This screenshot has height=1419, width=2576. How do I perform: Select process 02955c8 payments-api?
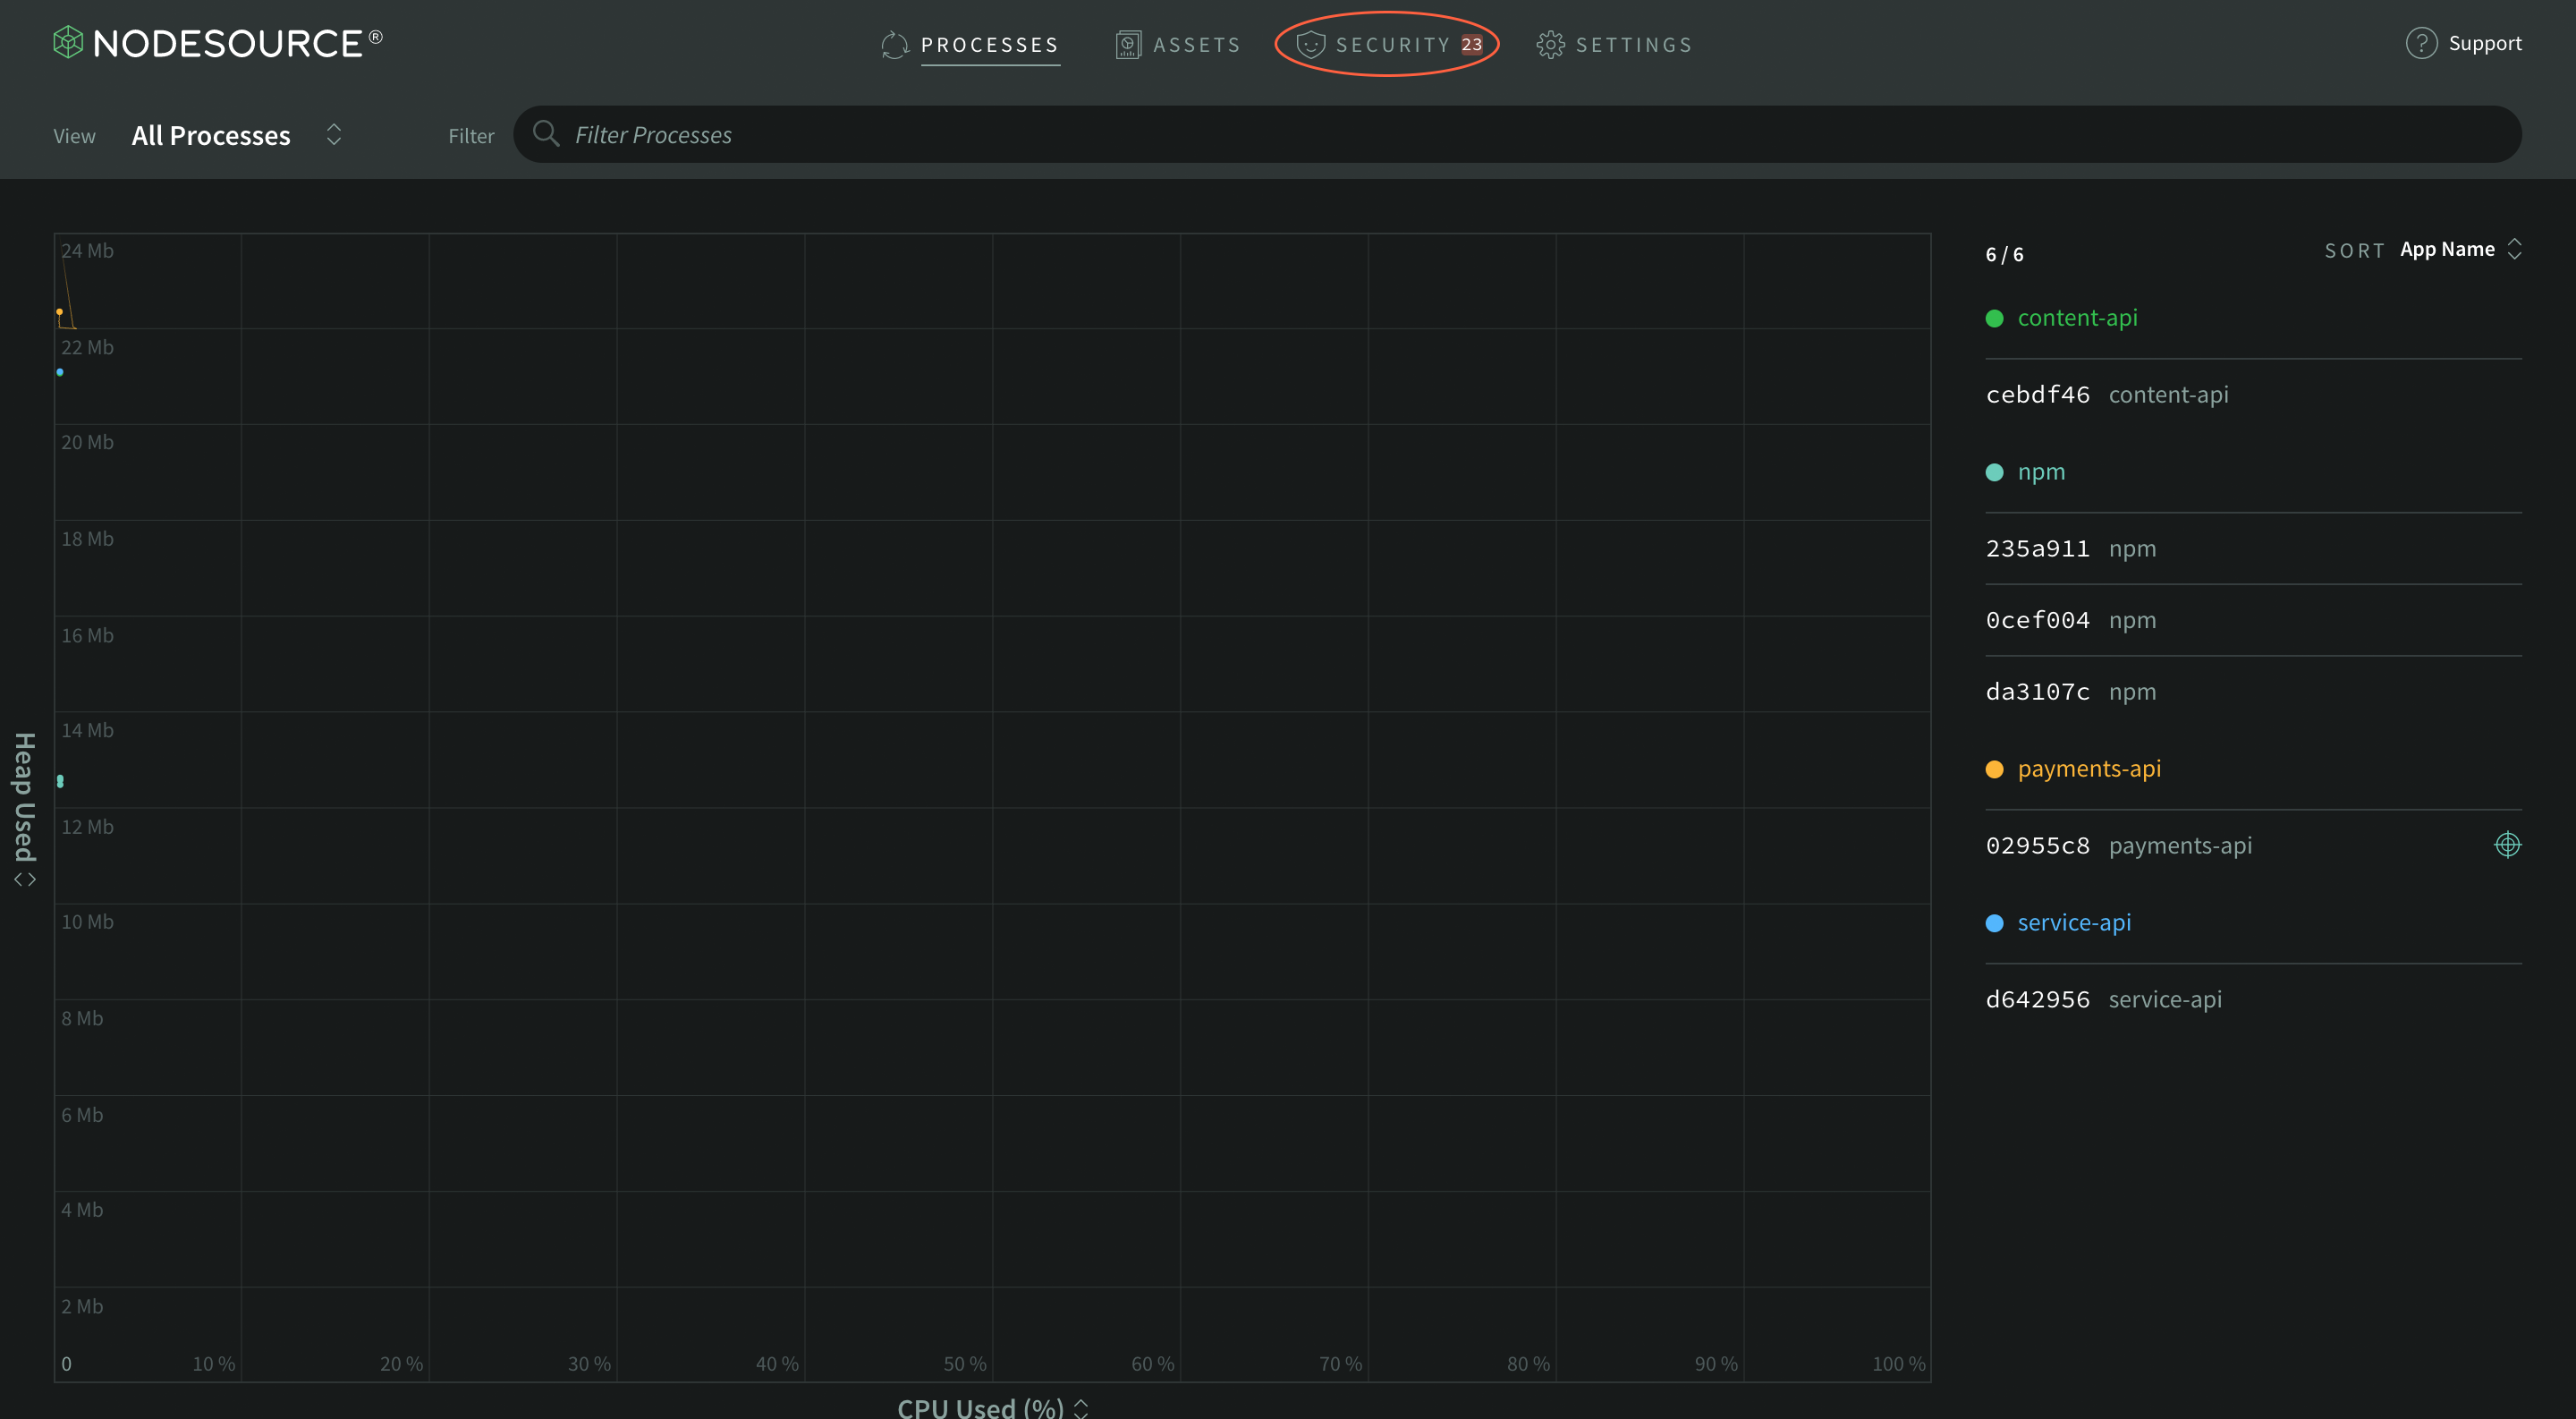[2253, 846]
